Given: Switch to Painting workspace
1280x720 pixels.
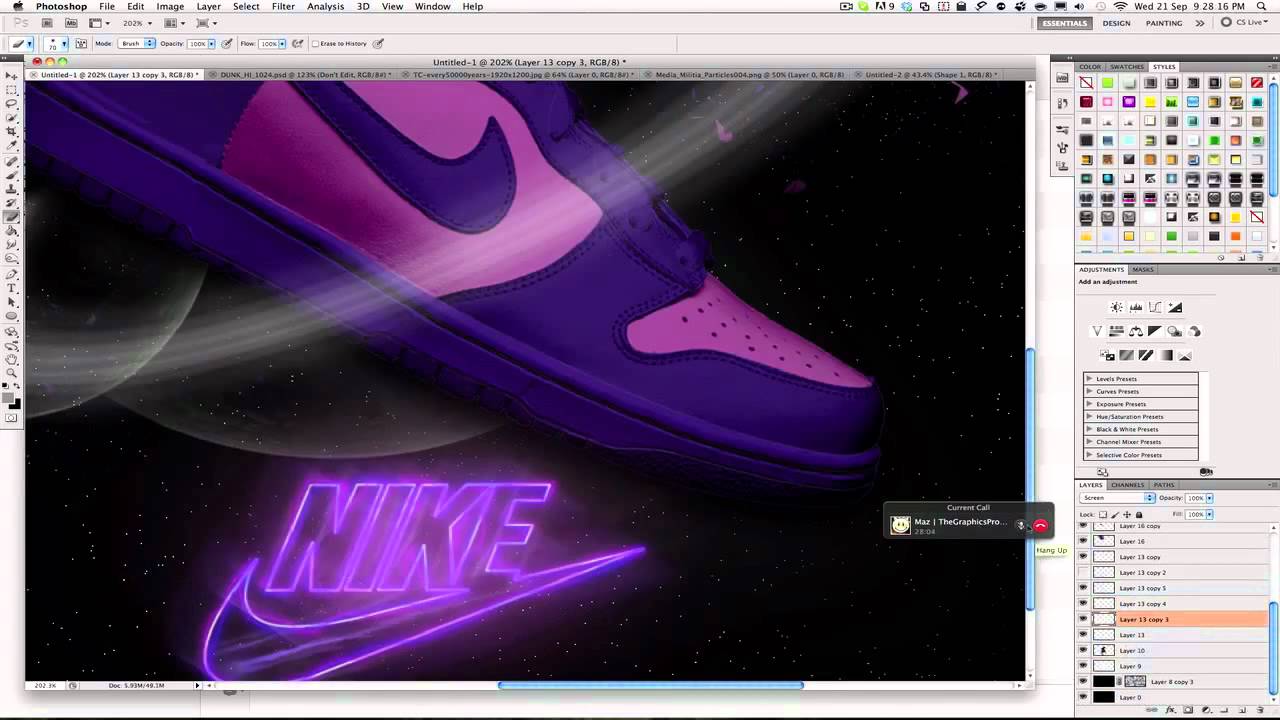Looking at the screenshot, I should [1164, 23].
